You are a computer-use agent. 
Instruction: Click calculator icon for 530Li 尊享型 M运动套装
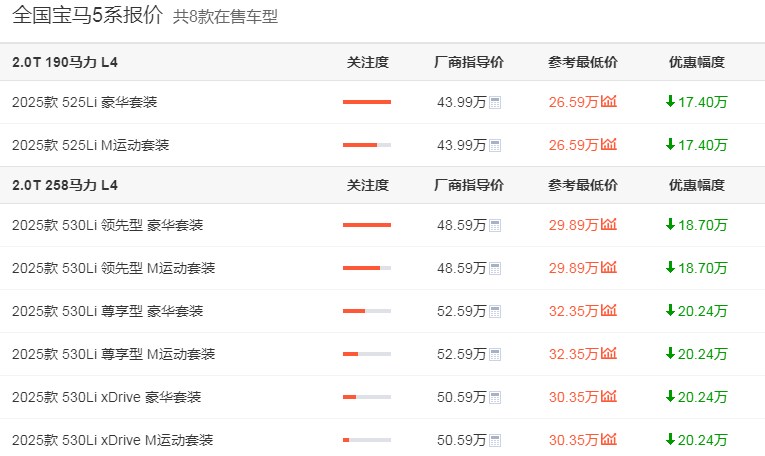pos(495,354)
